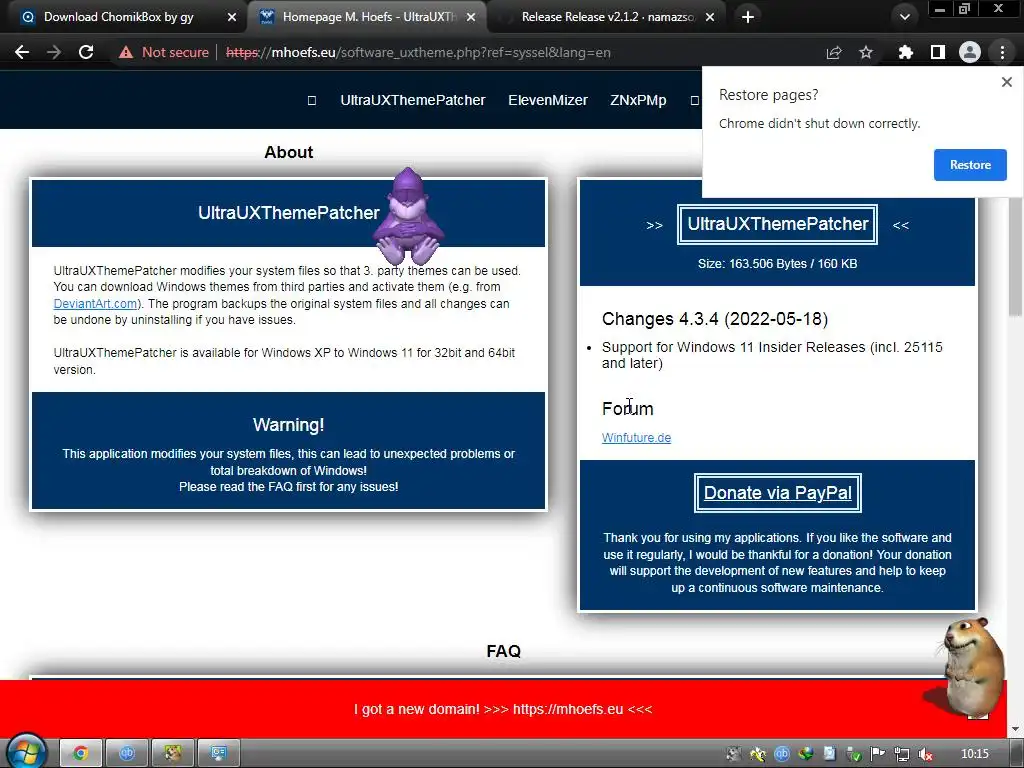The width and height of the screenshot is (1024, 768).
Task: Open qBittorrent taskbar button
Action: coord(127,754)
